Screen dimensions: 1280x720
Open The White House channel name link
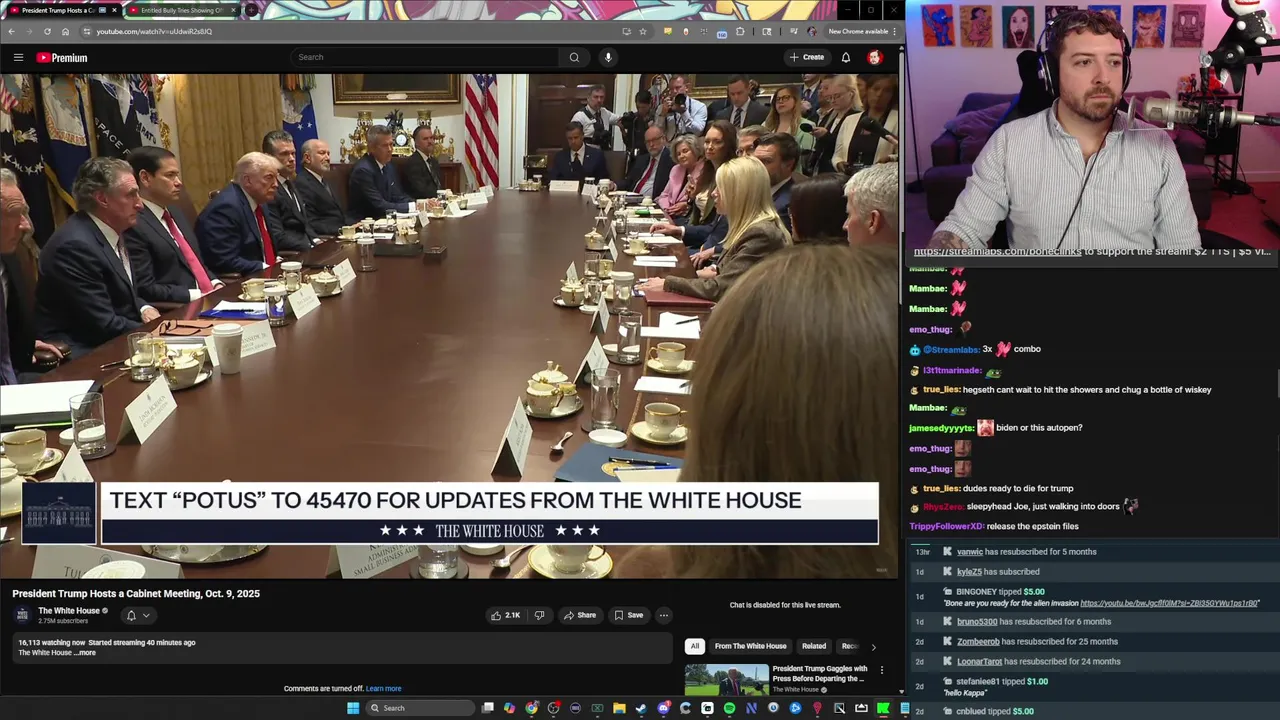tap(69, 611)
